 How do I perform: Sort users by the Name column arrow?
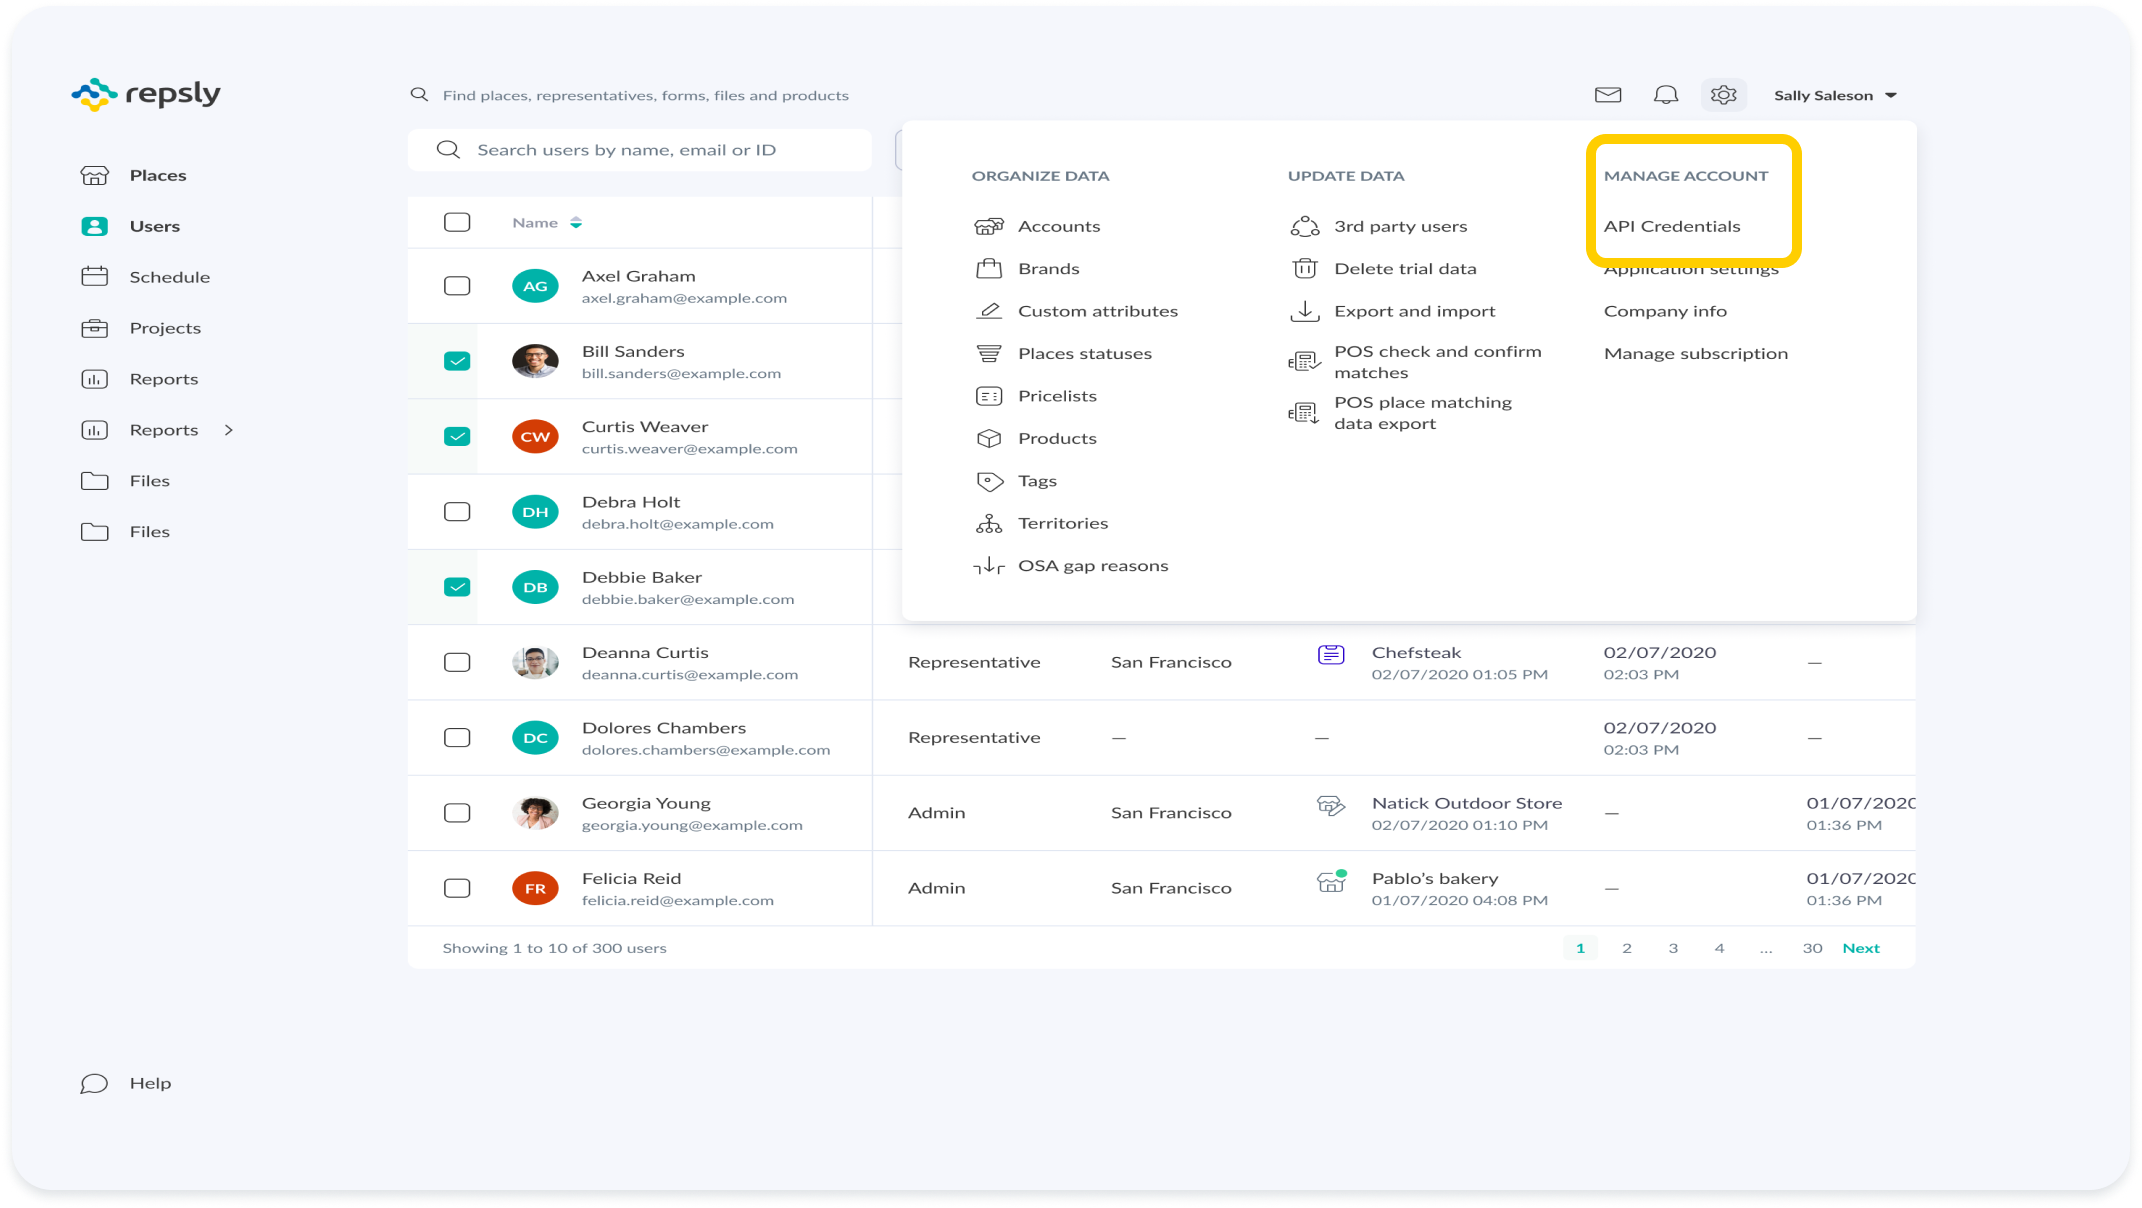click(x=576, y=223)
